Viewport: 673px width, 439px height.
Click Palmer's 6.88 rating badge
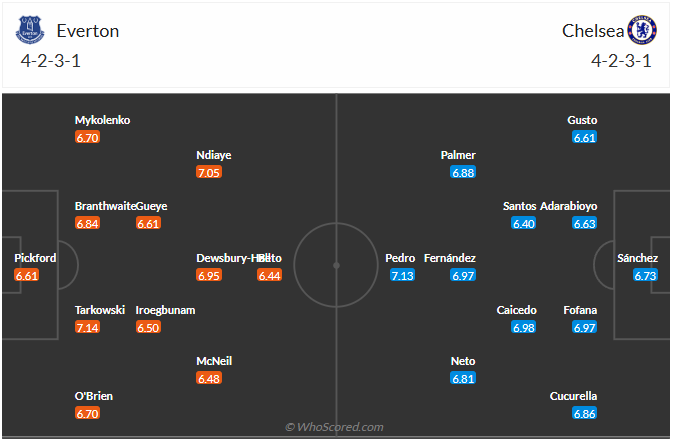tap(463, 173)
